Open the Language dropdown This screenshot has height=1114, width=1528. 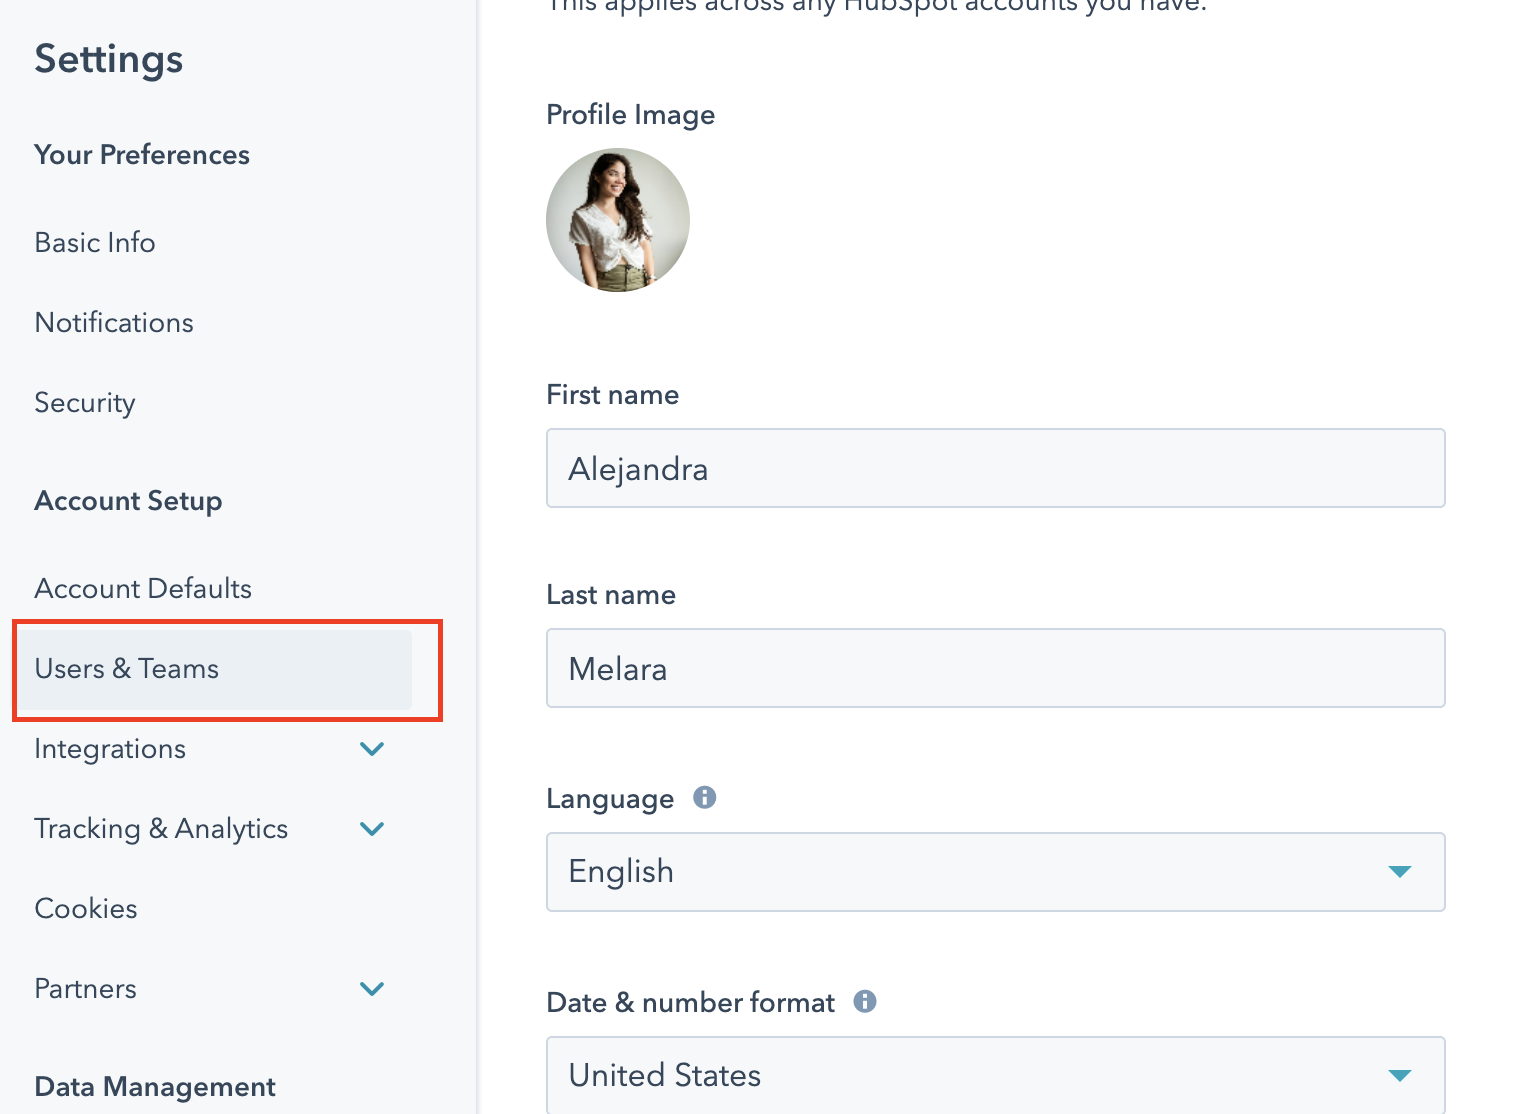point(995,872)
